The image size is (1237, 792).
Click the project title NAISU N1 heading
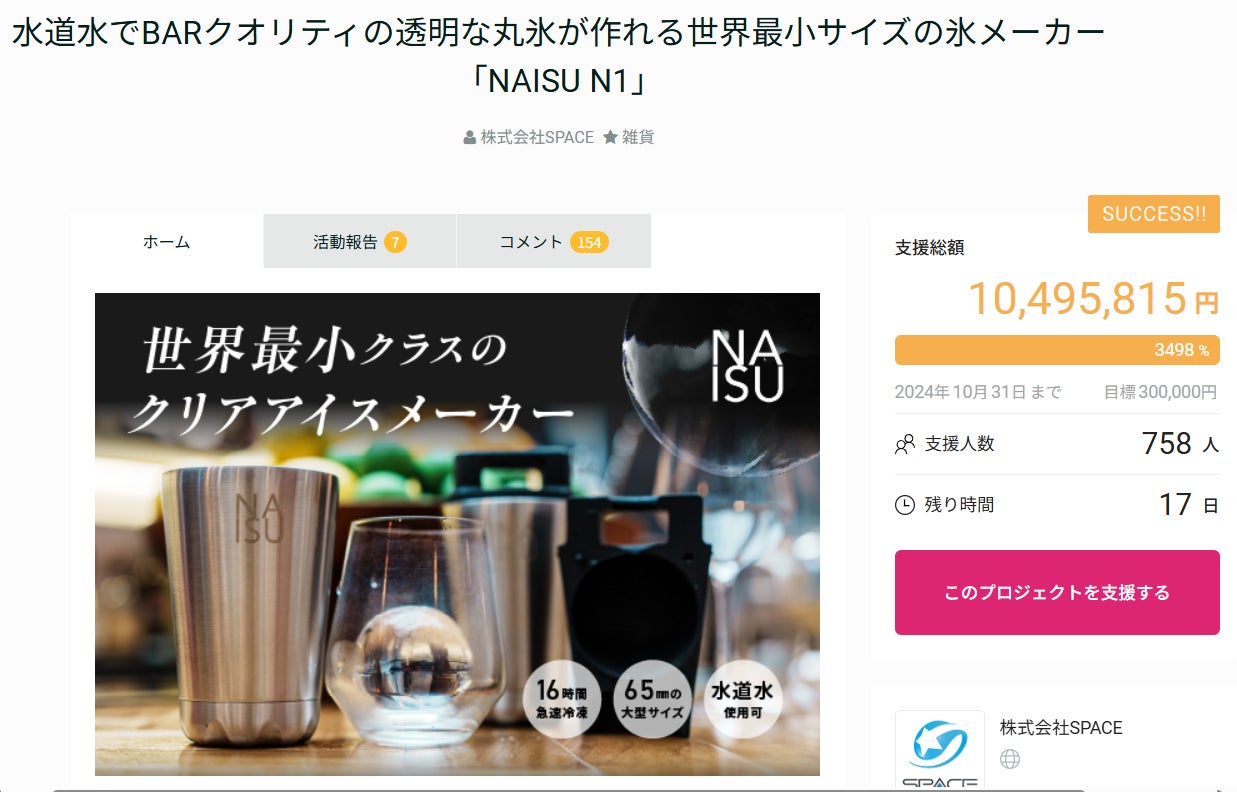pyautogui.click(x=559, y=56)
